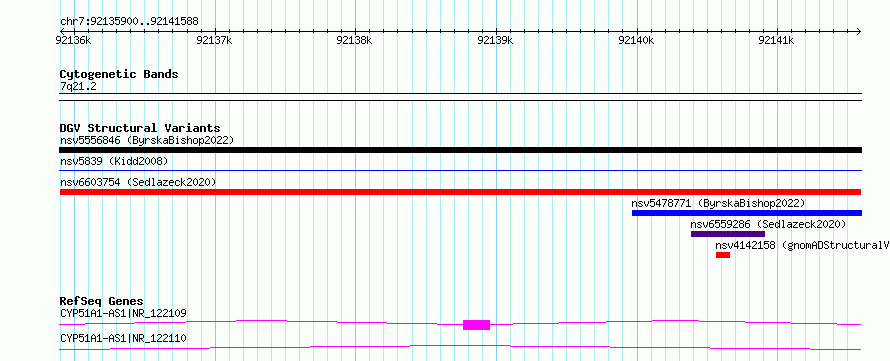The height and width of the screenshot is (361, 890).
Task: Select the nsv5478771 (ByrskaBishop2022) label
Action: (718, 203)
